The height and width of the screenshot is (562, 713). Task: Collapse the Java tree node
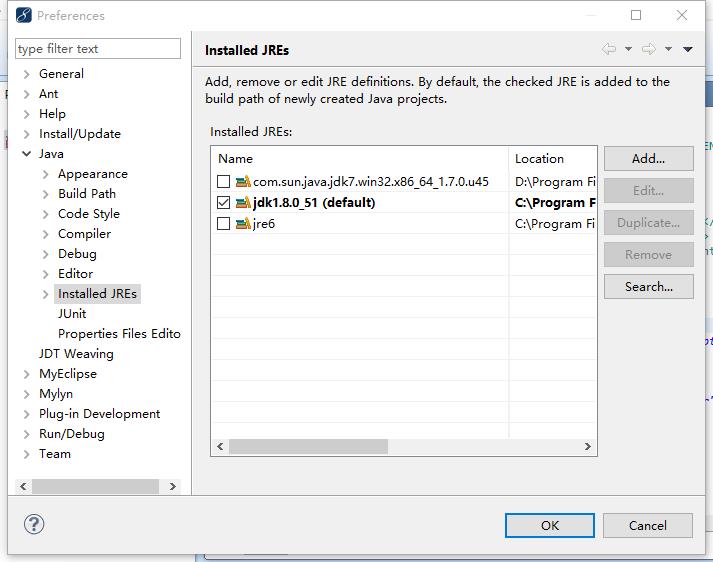pos(27,154)
